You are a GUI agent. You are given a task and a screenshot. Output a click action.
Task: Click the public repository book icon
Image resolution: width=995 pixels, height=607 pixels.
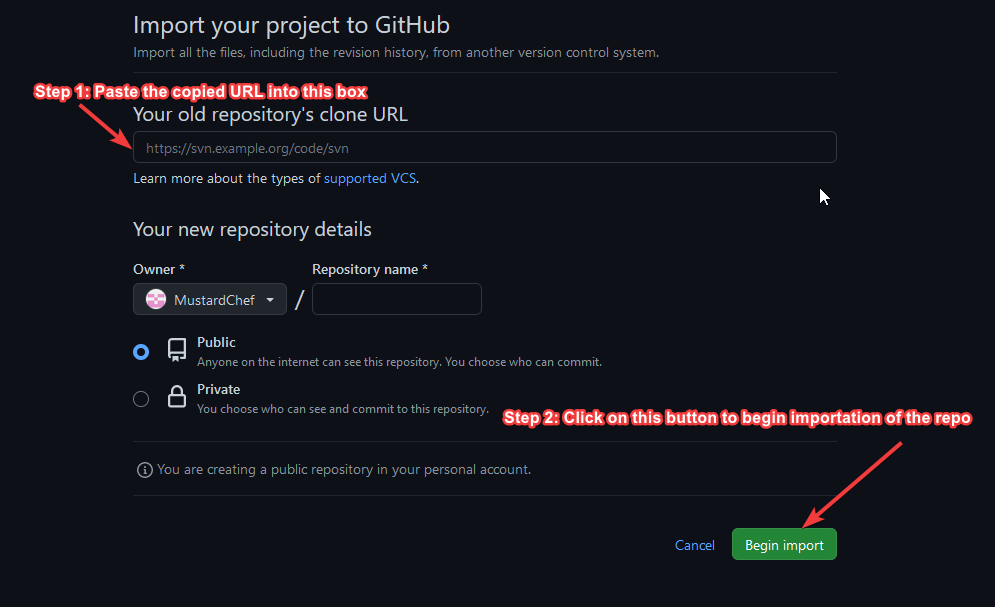tap(177, 351)
